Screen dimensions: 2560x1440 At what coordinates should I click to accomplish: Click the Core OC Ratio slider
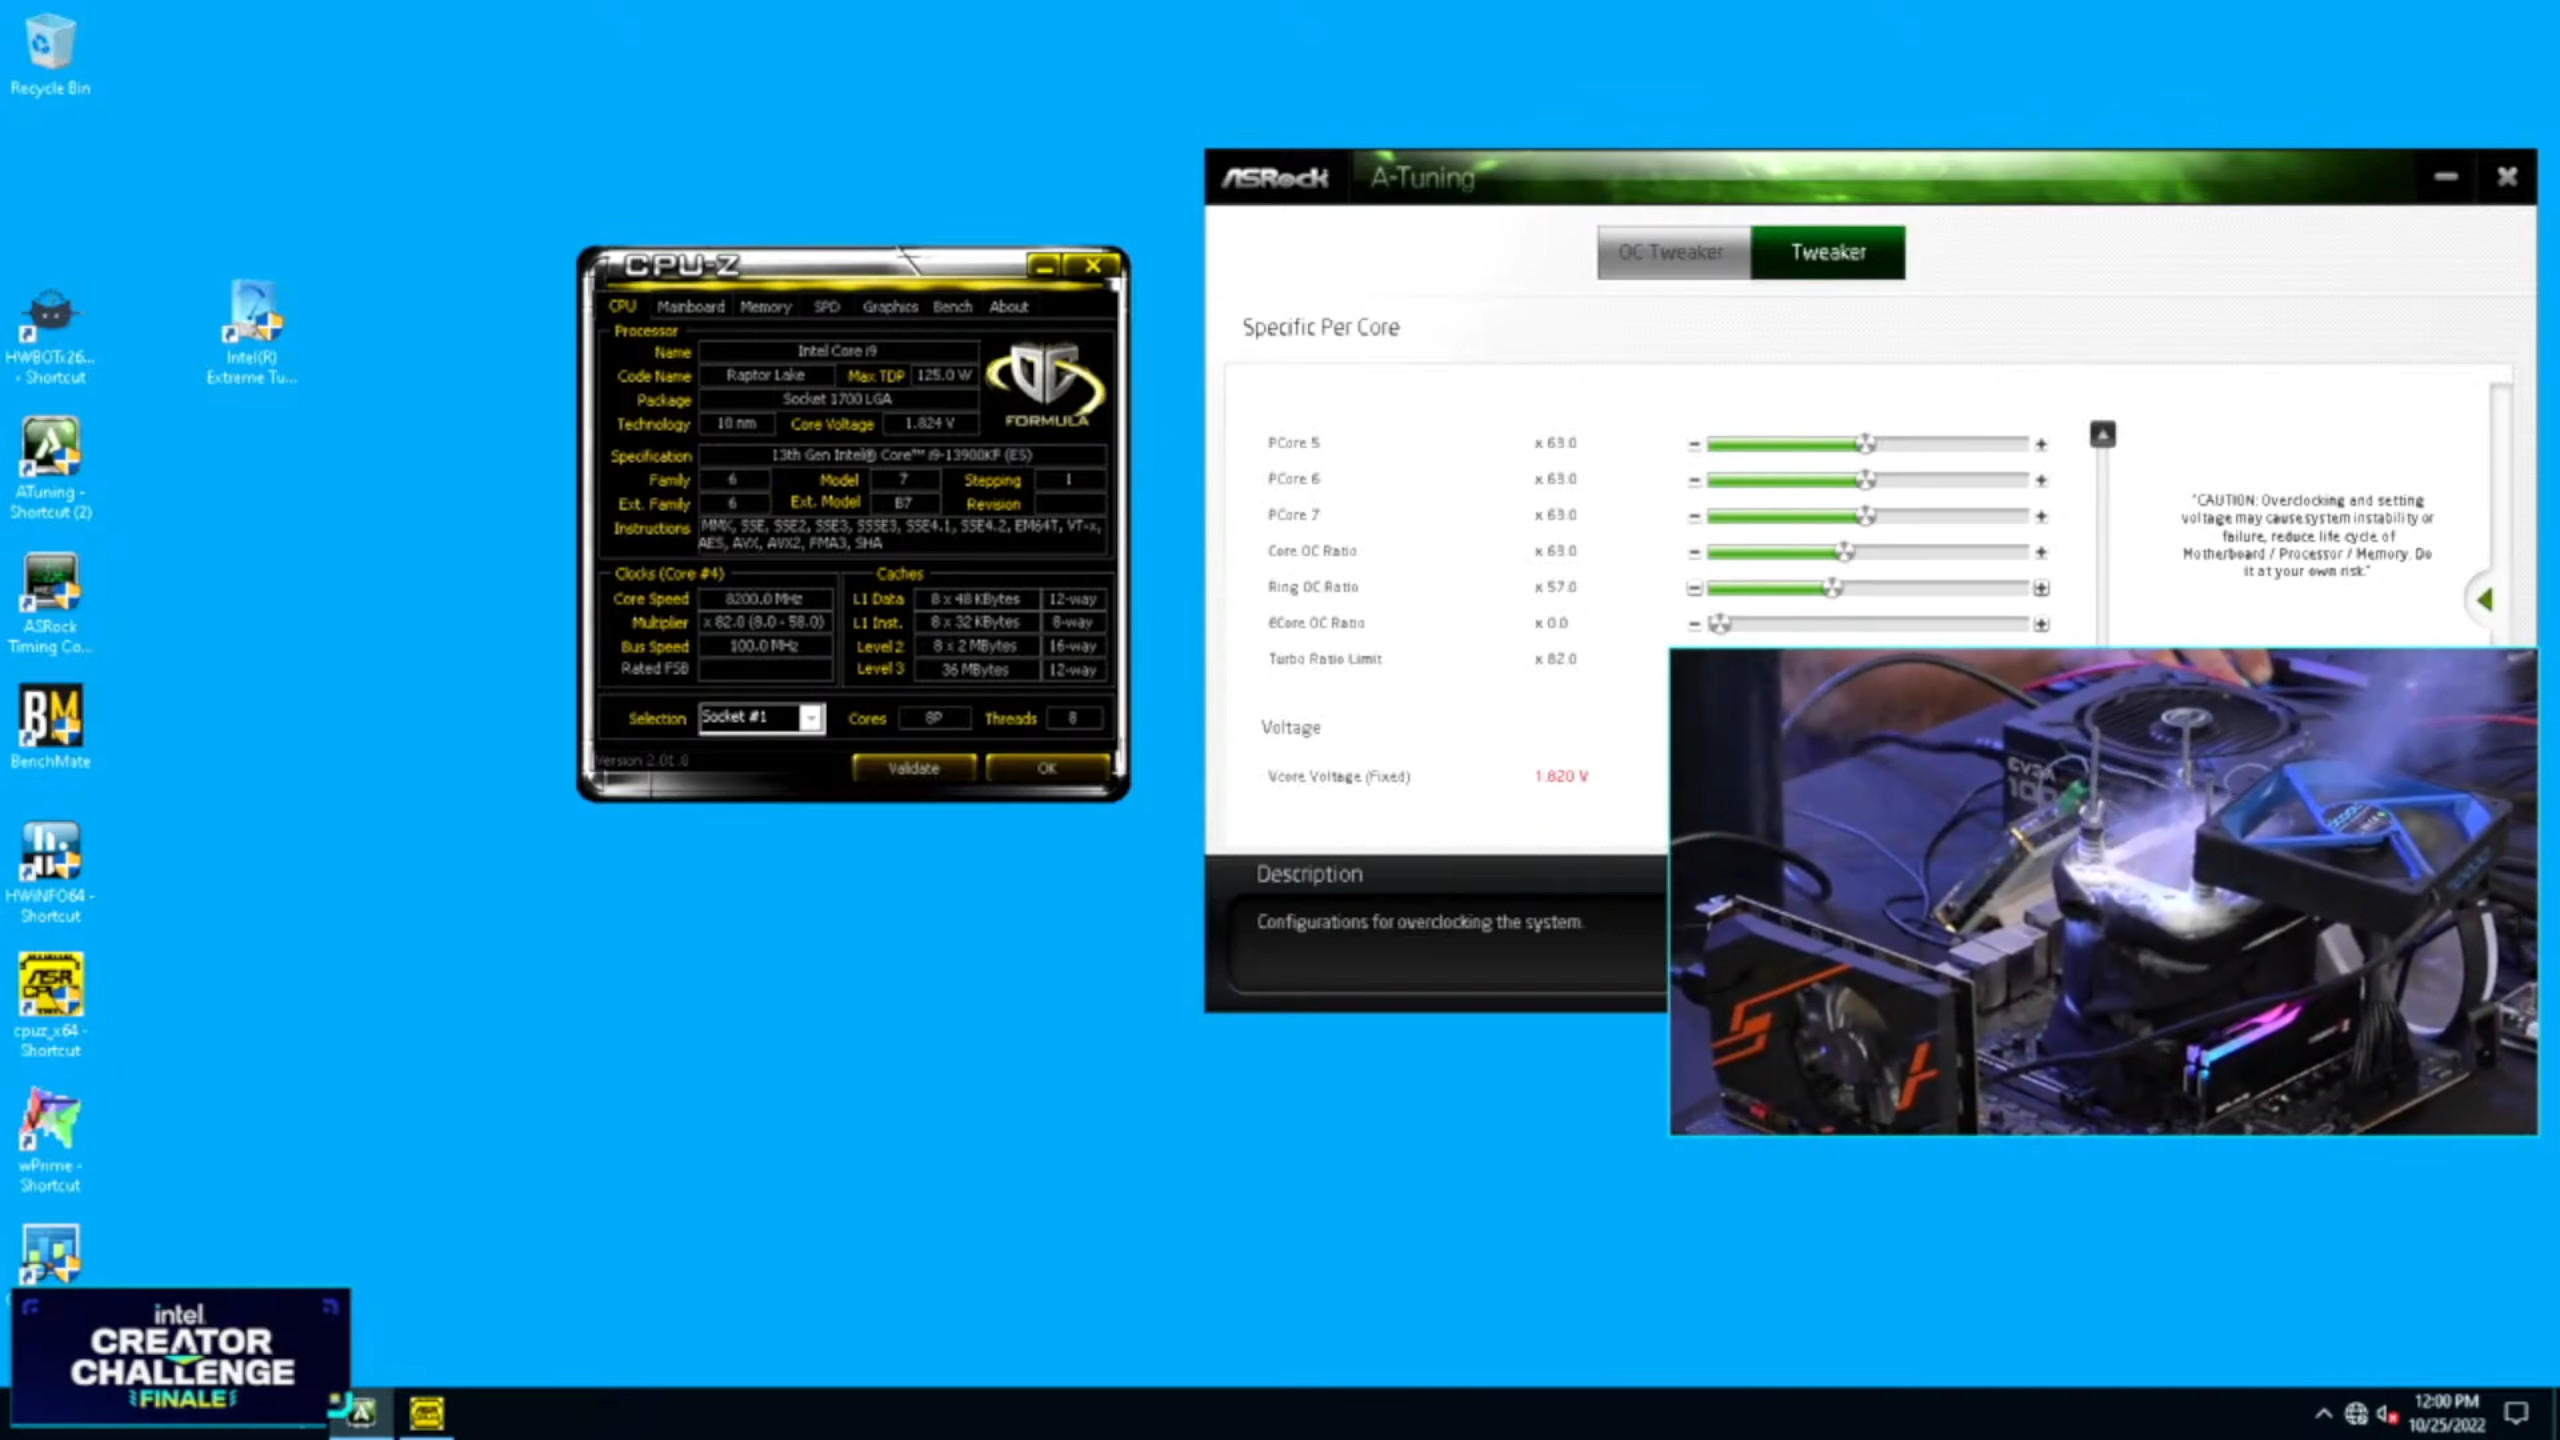1867,552
